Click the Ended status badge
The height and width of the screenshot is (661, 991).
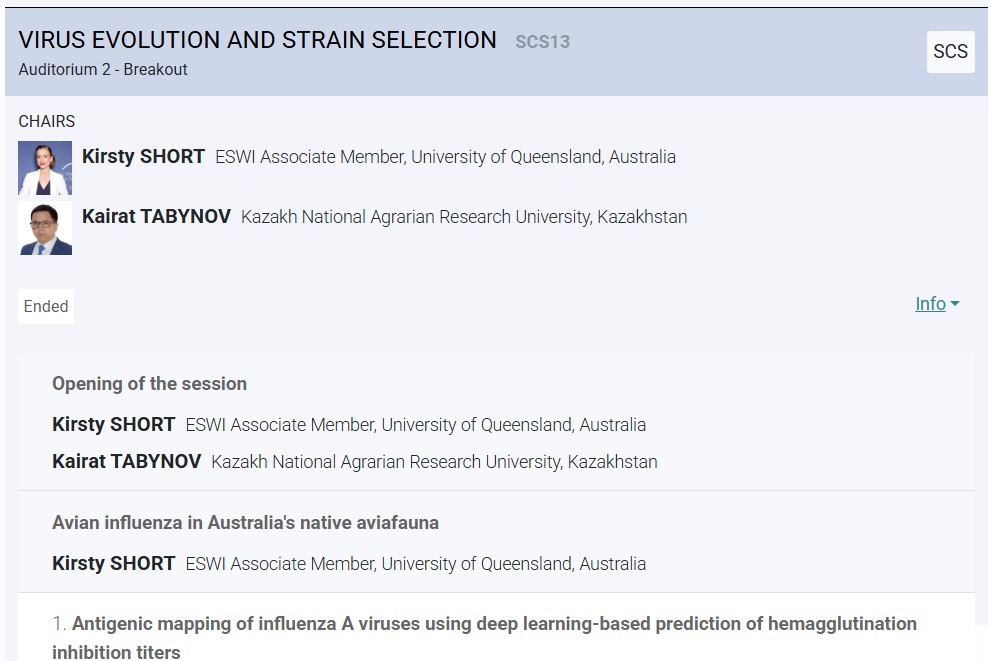(46, 306)
